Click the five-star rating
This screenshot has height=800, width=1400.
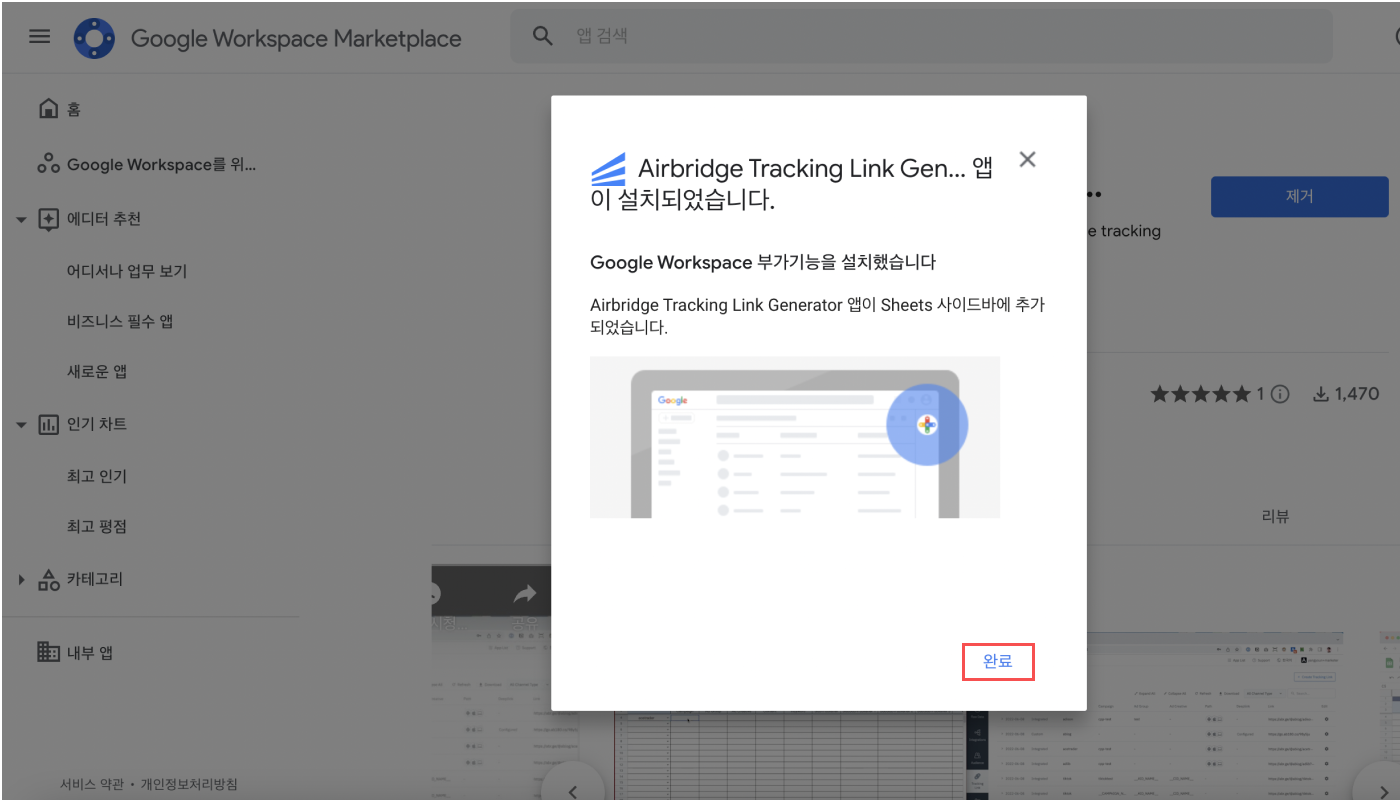pos(1201,394)
